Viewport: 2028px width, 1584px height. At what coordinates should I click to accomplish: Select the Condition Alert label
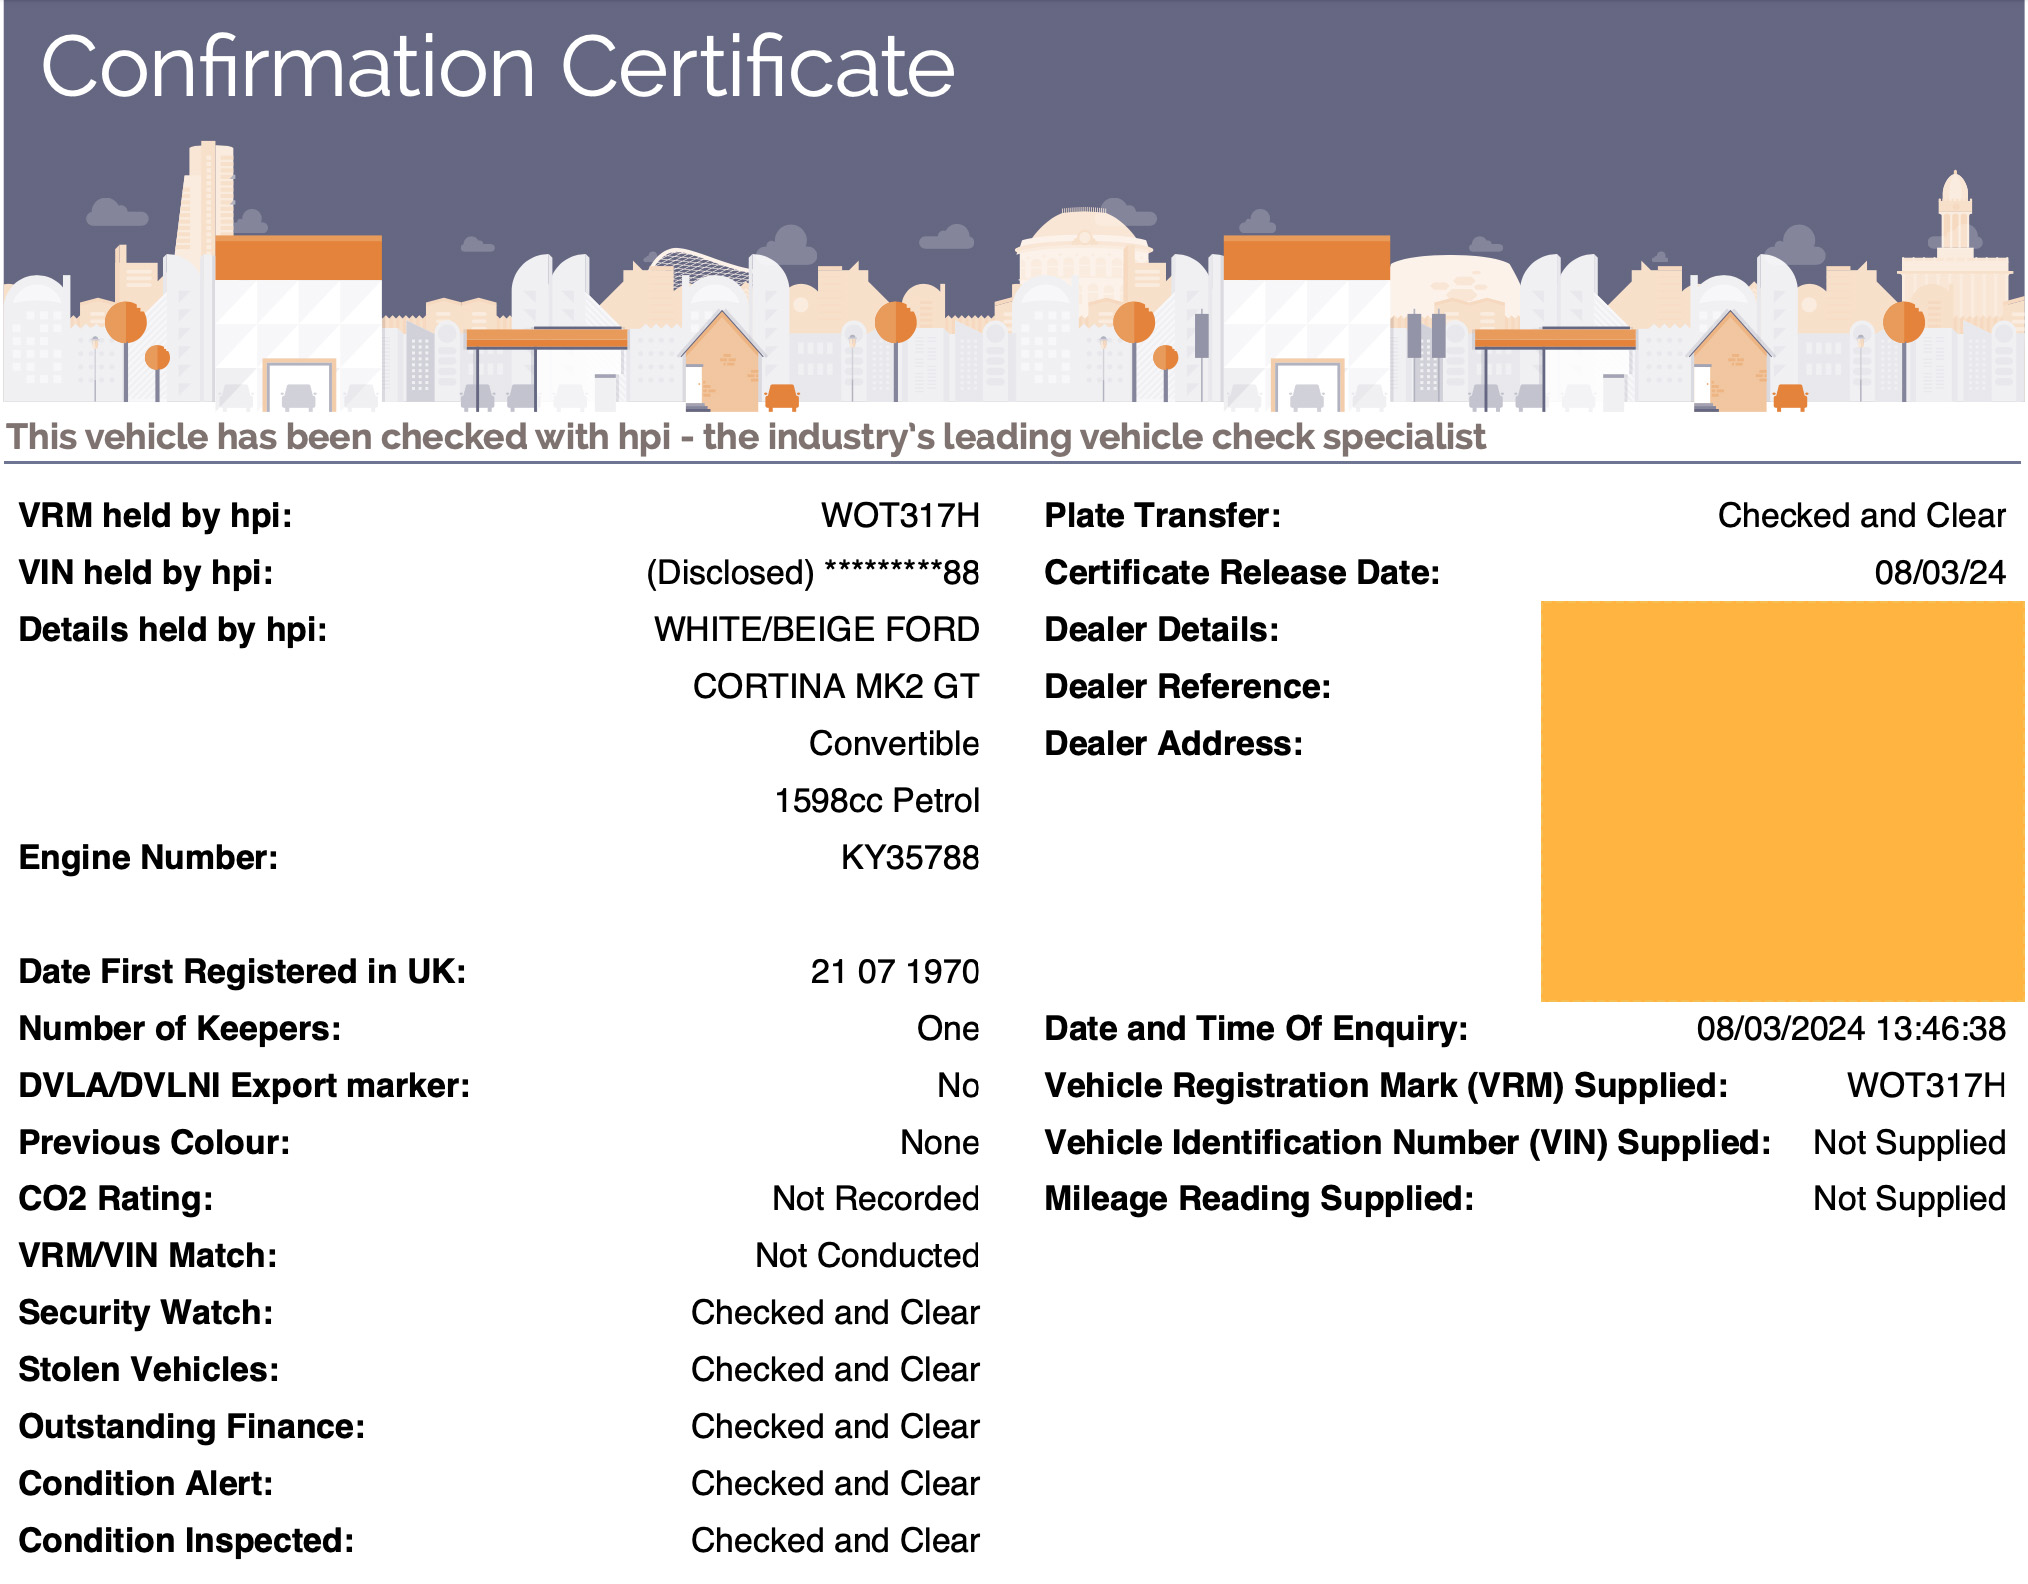pyautogui.click(x=146, y=1483)
